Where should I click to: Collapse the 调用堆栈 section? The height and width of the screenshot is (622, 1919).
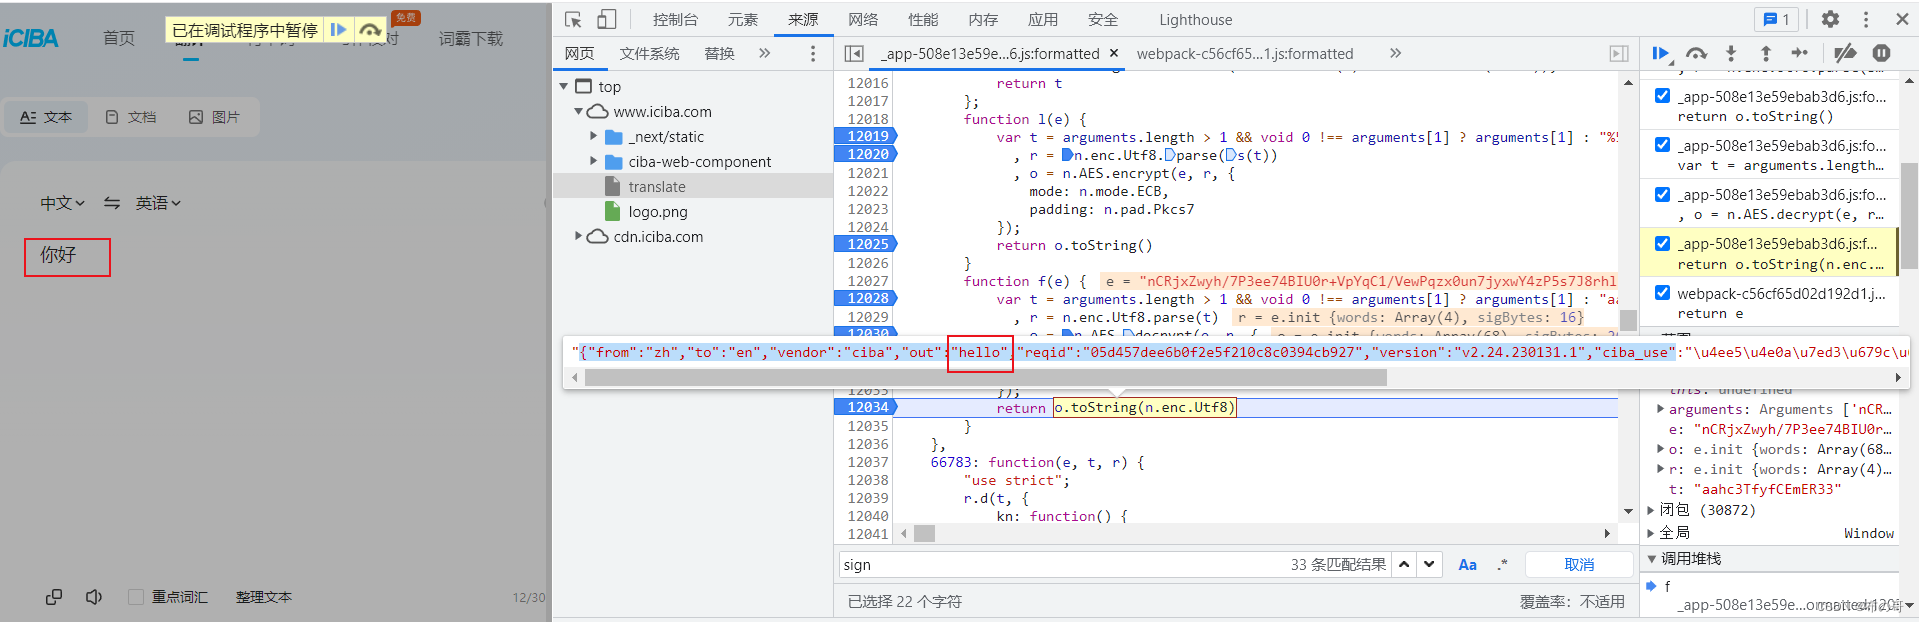(x=1652, y=559)
